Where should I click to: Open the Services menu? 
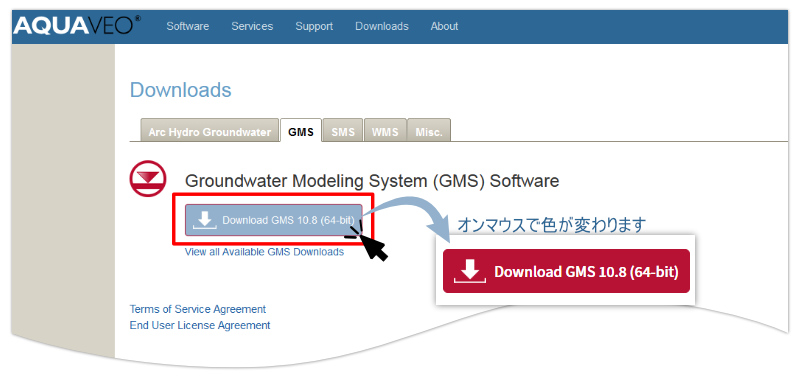pos(252,27)
